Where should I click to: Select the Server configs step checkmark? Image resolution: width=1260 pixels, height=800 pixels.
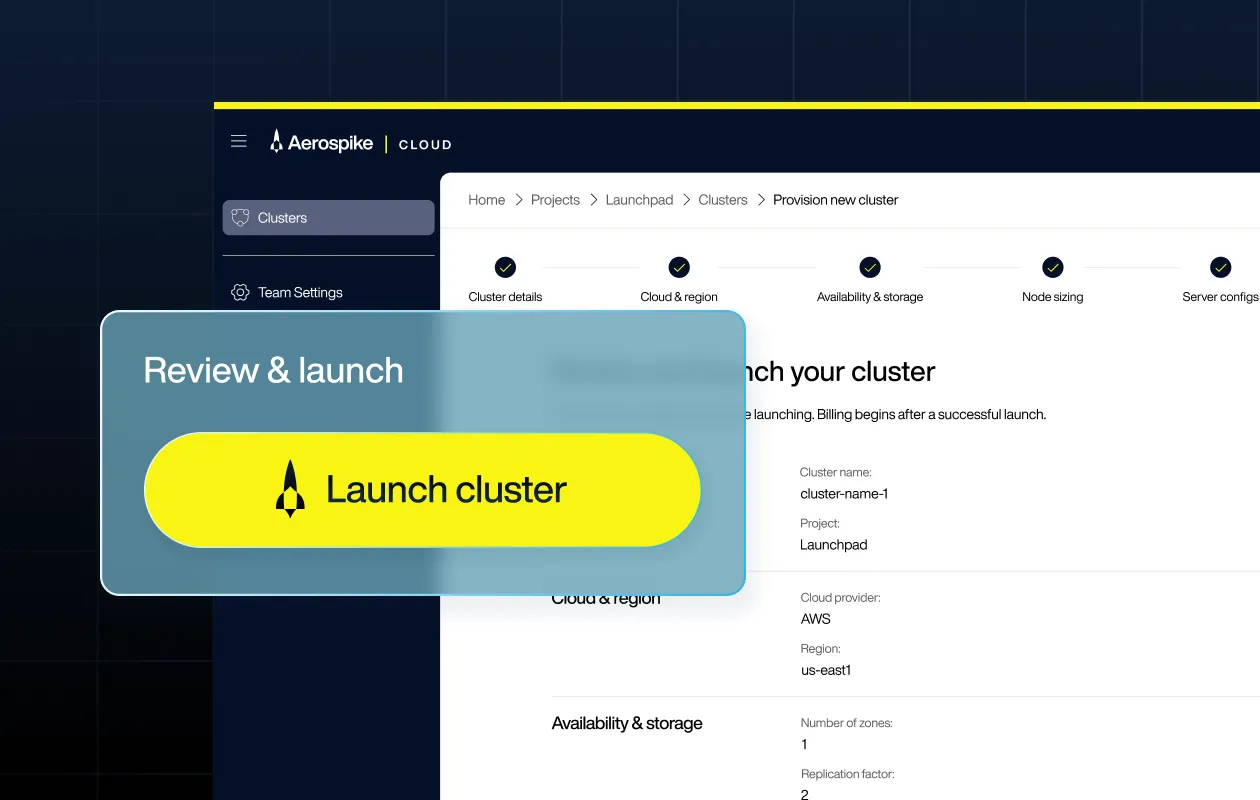pyautogui.click(x=1220, y=267)
